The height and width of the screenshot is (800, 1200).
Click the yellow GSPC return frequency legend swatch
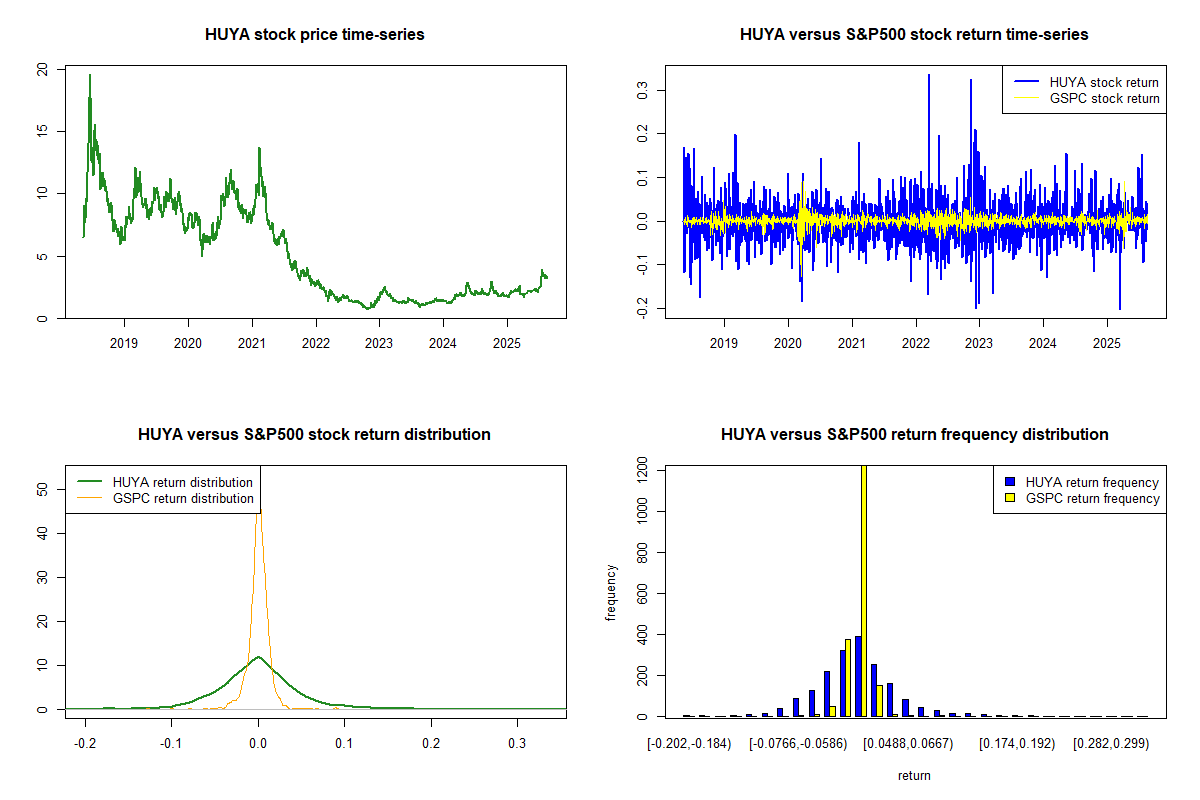tap(1008, 498)
